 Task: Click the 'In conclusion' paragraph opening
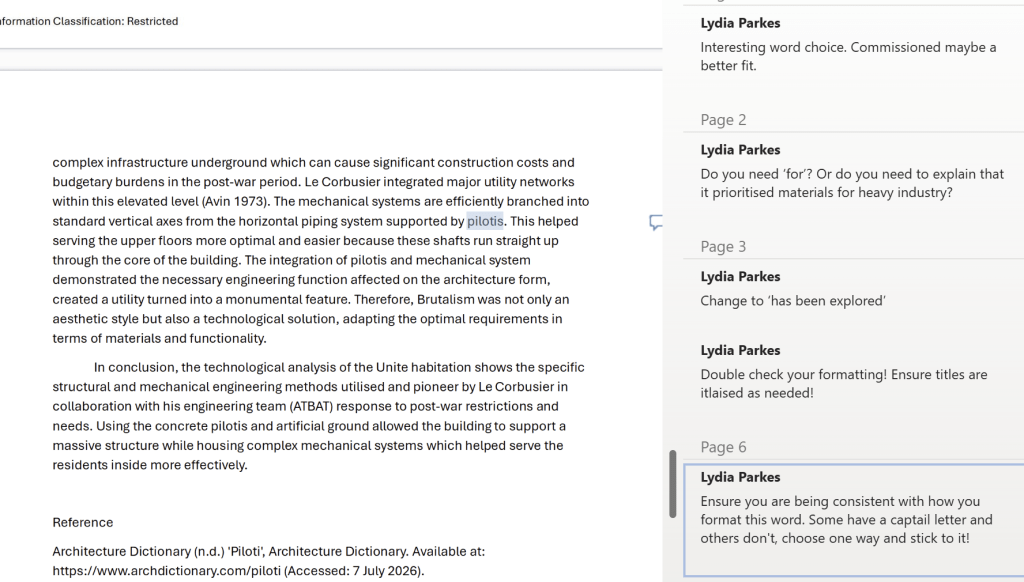135,367
